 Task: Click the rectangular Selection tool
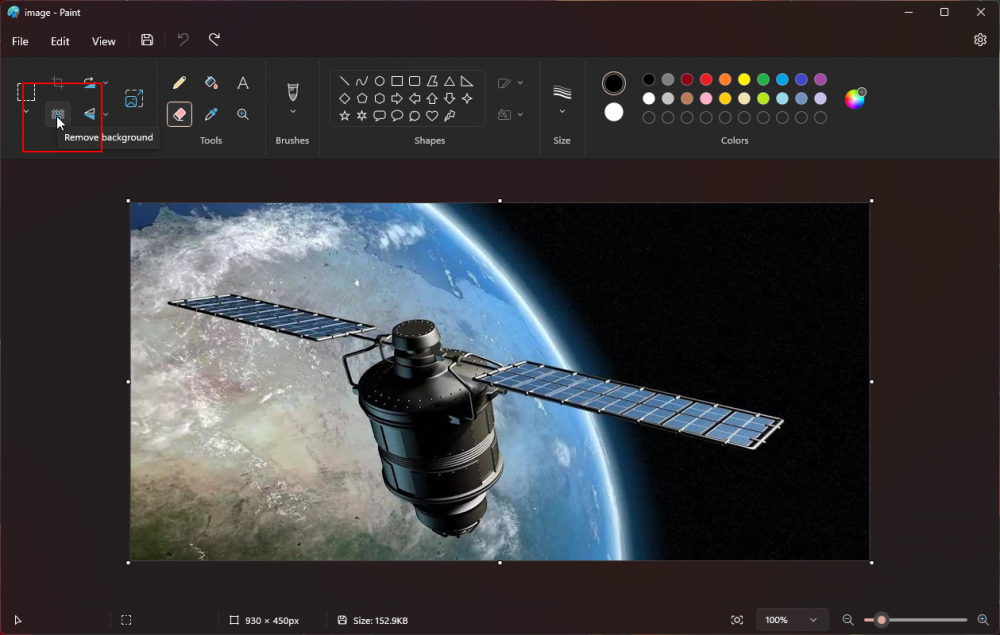(x=26, y=92)
